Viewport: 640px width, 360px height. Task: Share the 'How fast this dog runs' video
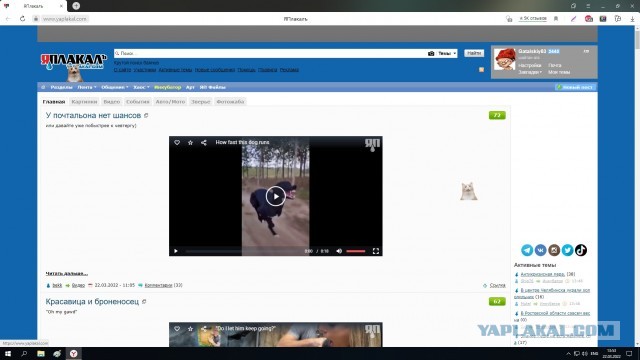[204, 142]
